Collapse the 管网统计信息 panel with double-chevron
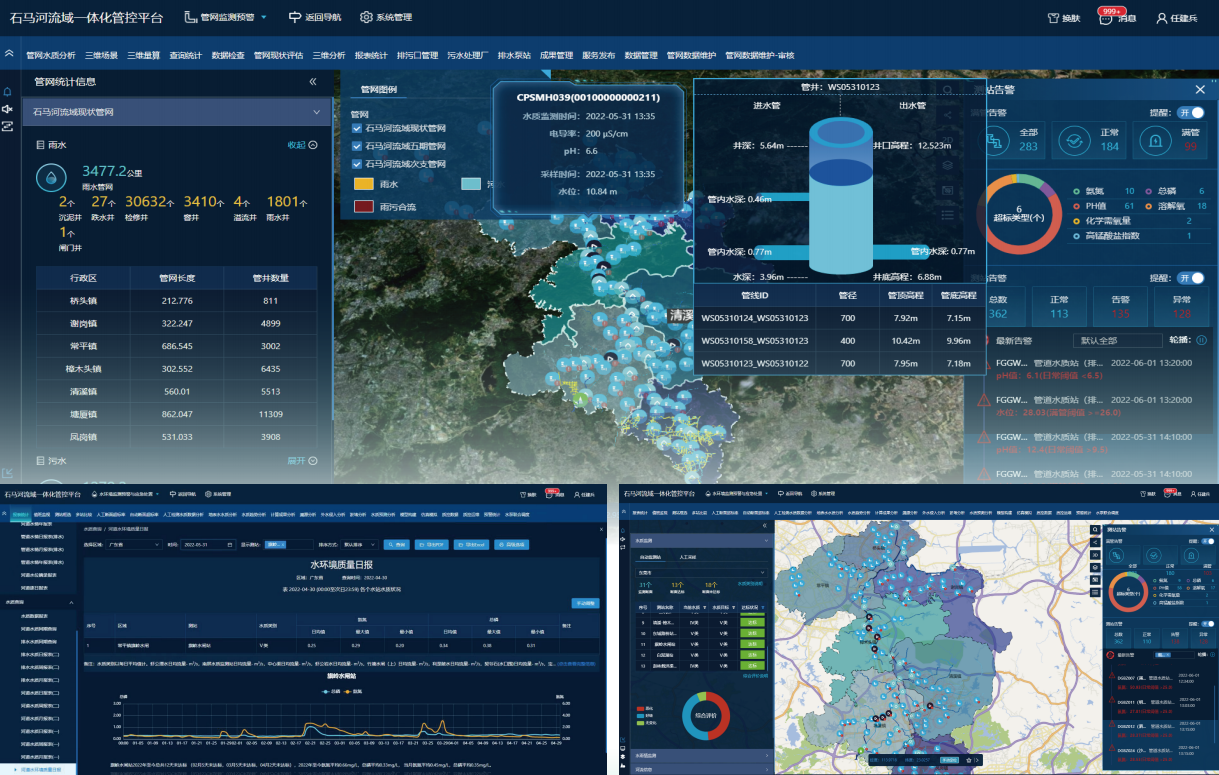This screenshot has width=1219, height=775. (313, 82)
